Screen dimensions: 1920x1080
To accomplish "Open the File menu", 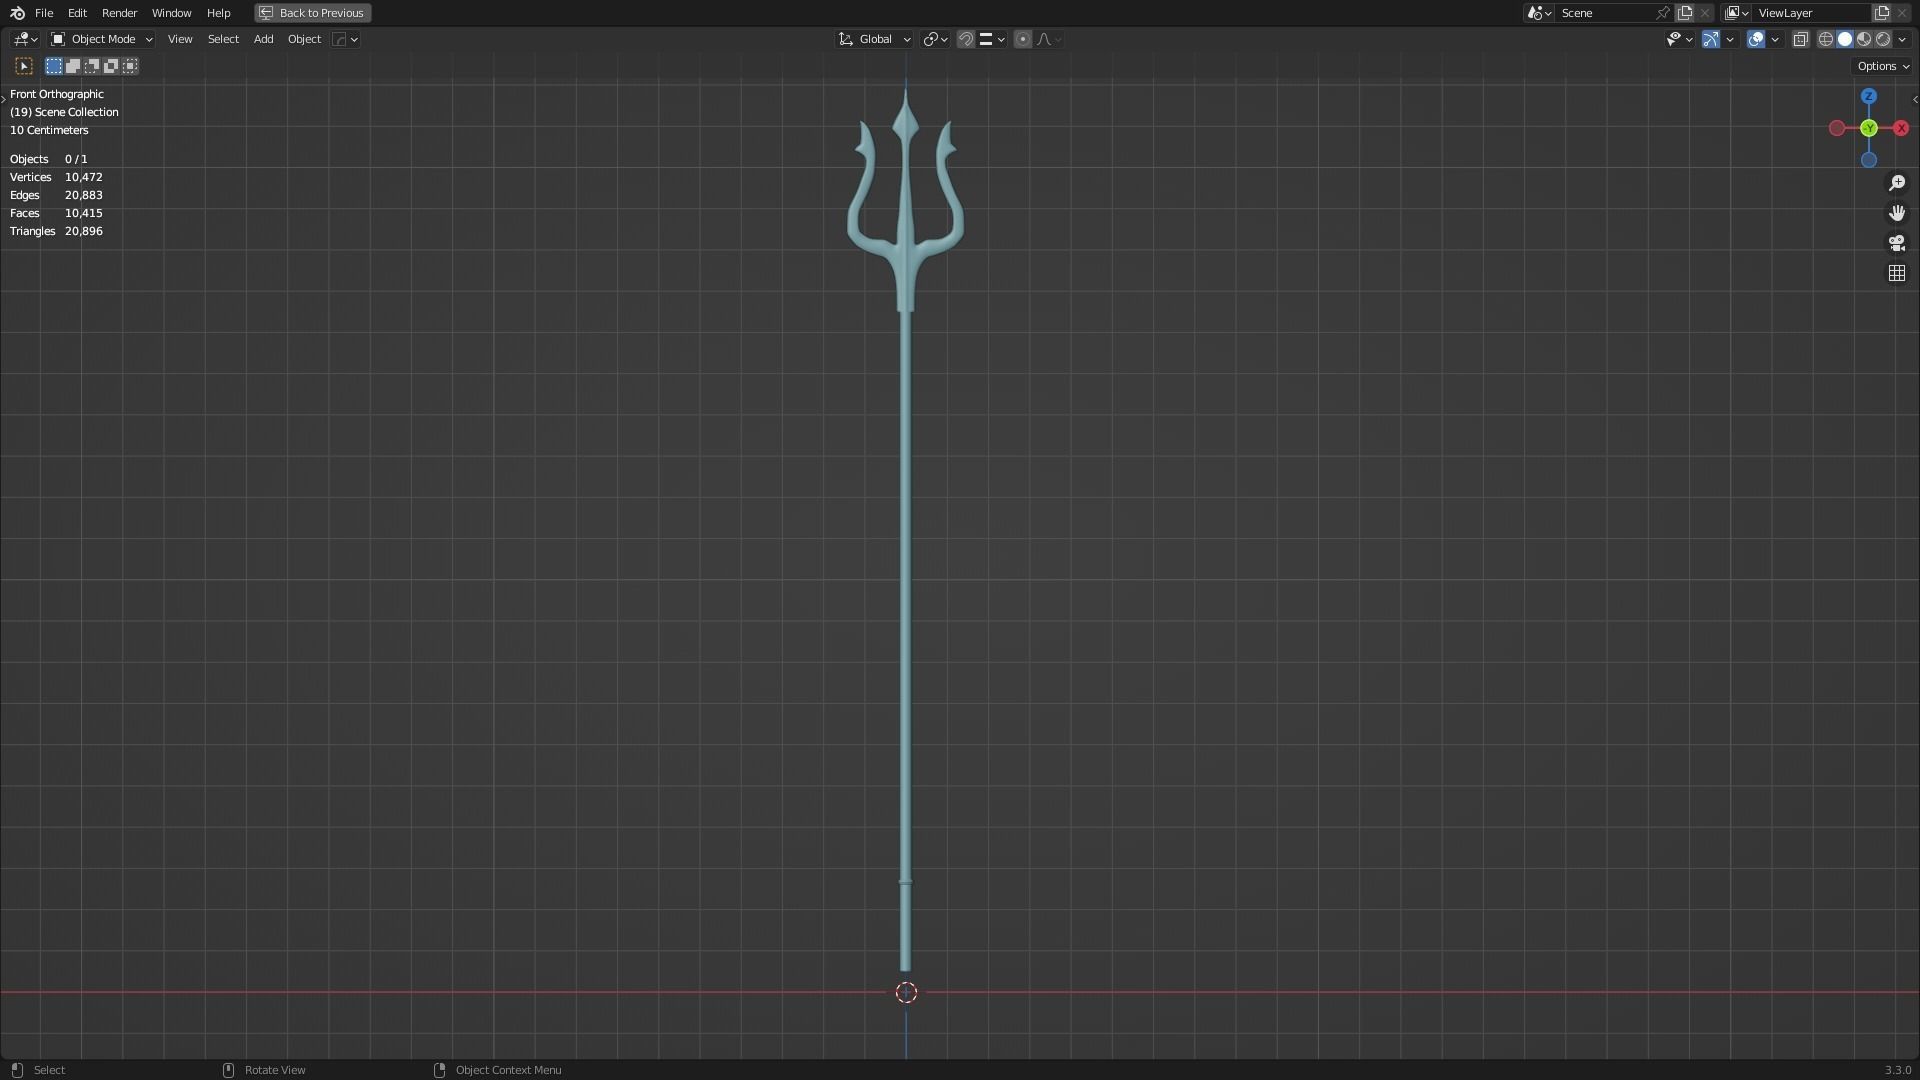I will click(x=44, y=13).
